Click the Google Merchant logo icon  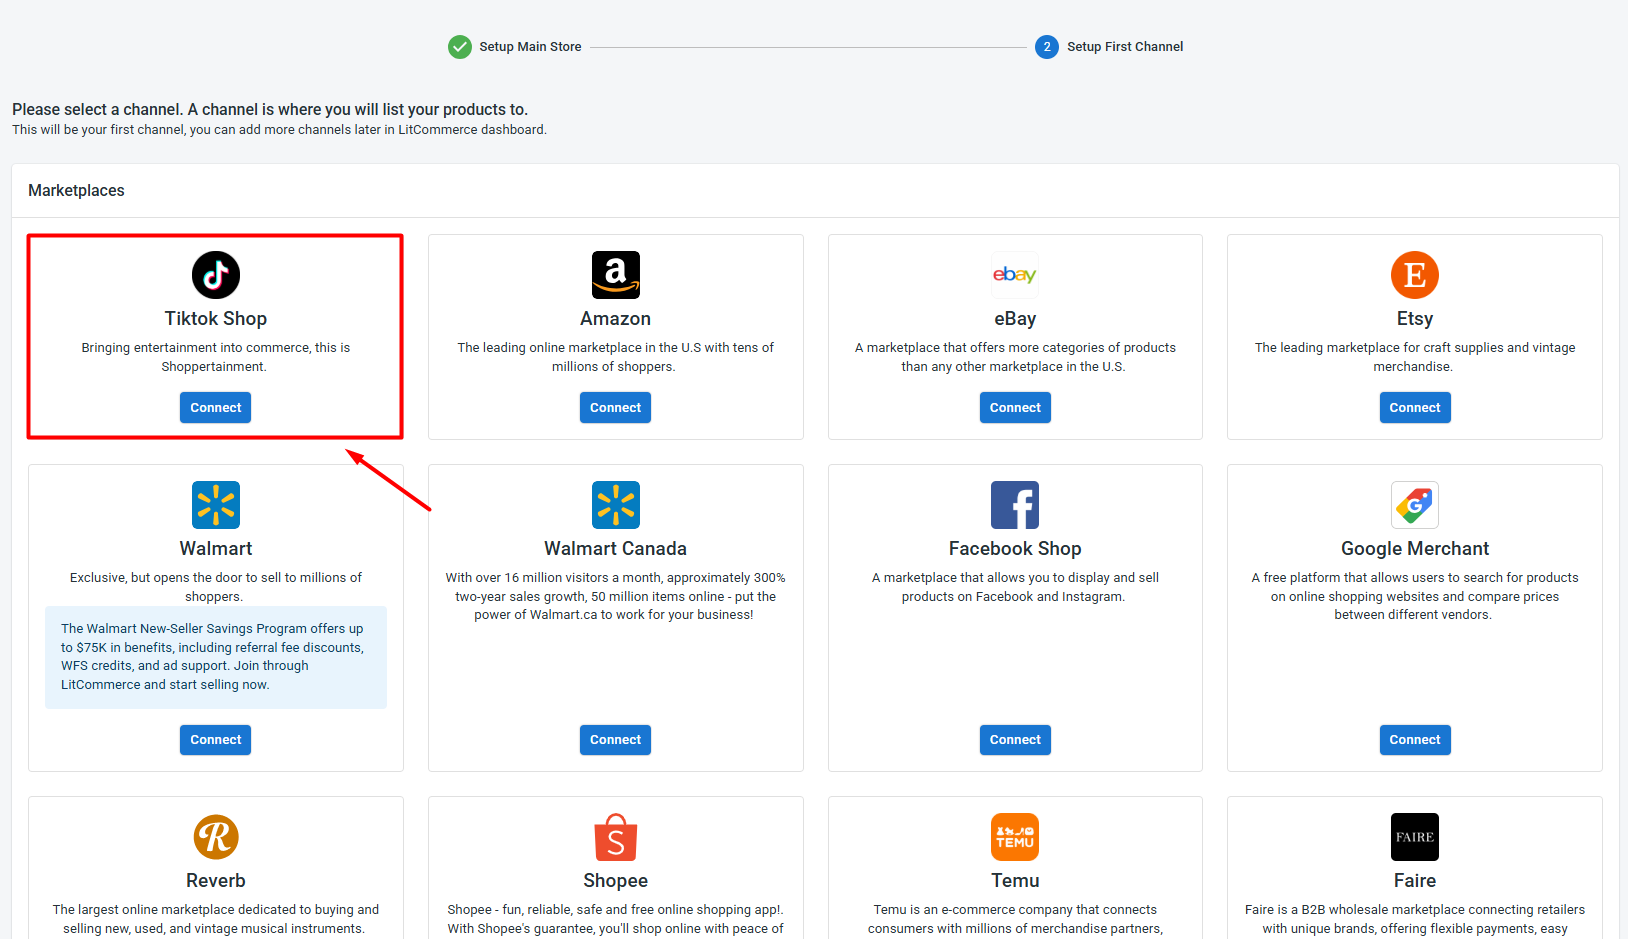coord(1415,505)
